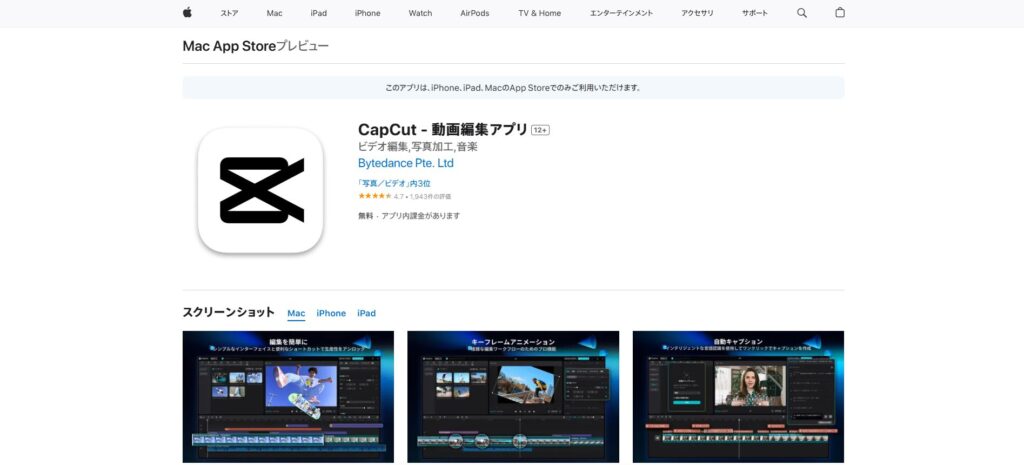Screen dimensions: 1024x465
Task: Open the Watch navigation item
Action: [x=421, y=13]
